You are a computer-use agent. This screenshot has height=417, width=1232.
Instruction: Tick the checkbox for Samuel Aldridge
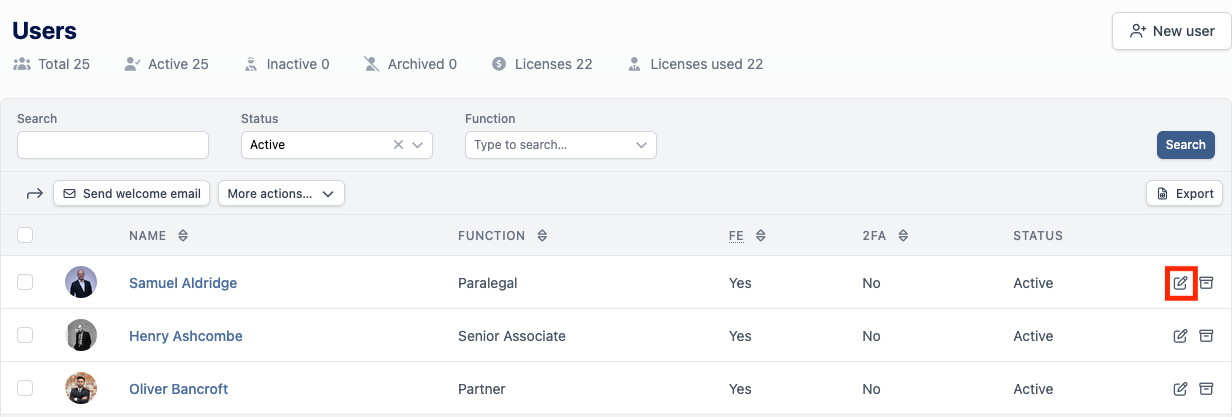coord(25,282)
